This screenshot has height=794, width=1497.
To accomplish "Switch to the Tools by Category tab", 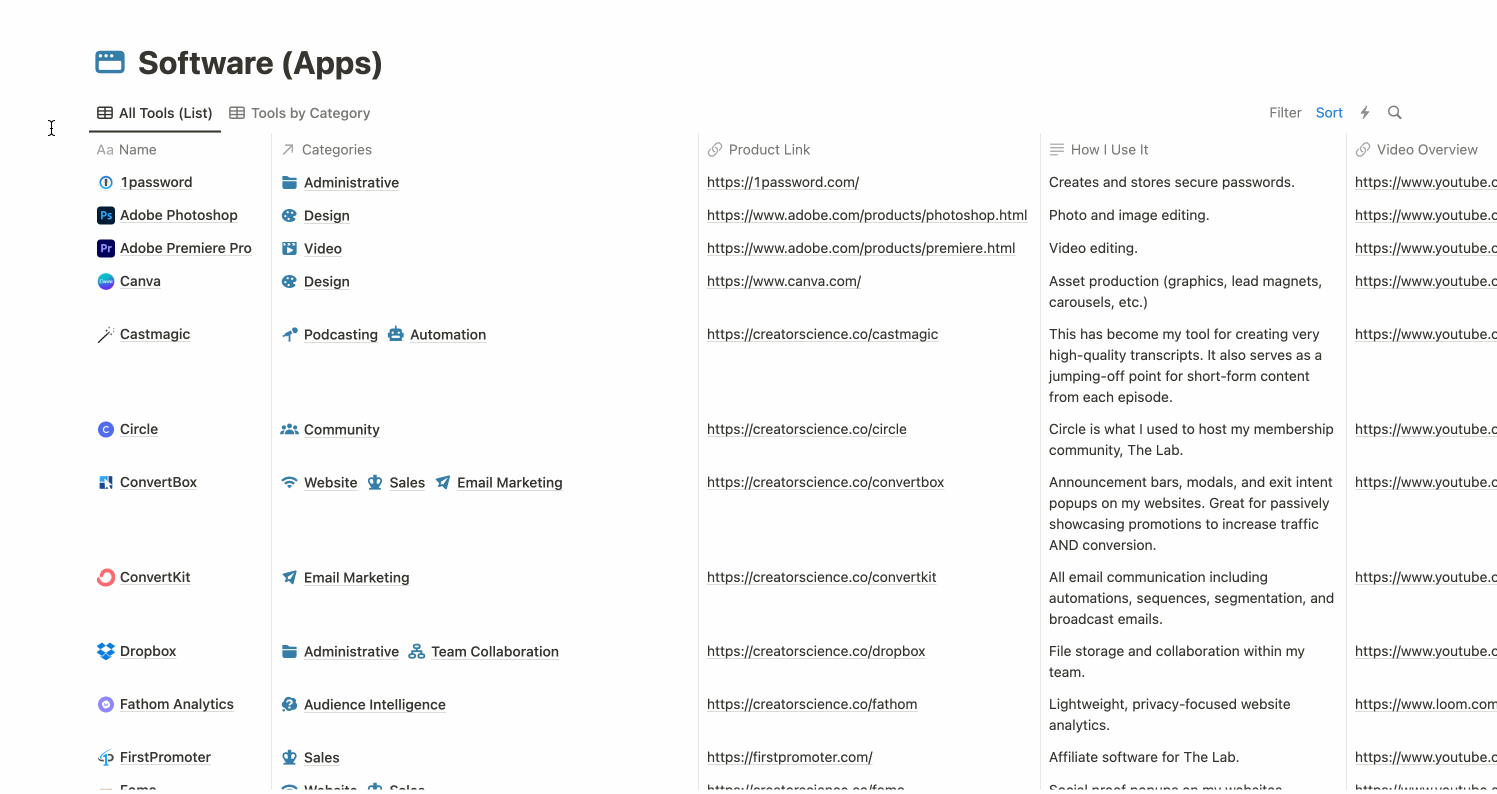I will tap(300, 113).
